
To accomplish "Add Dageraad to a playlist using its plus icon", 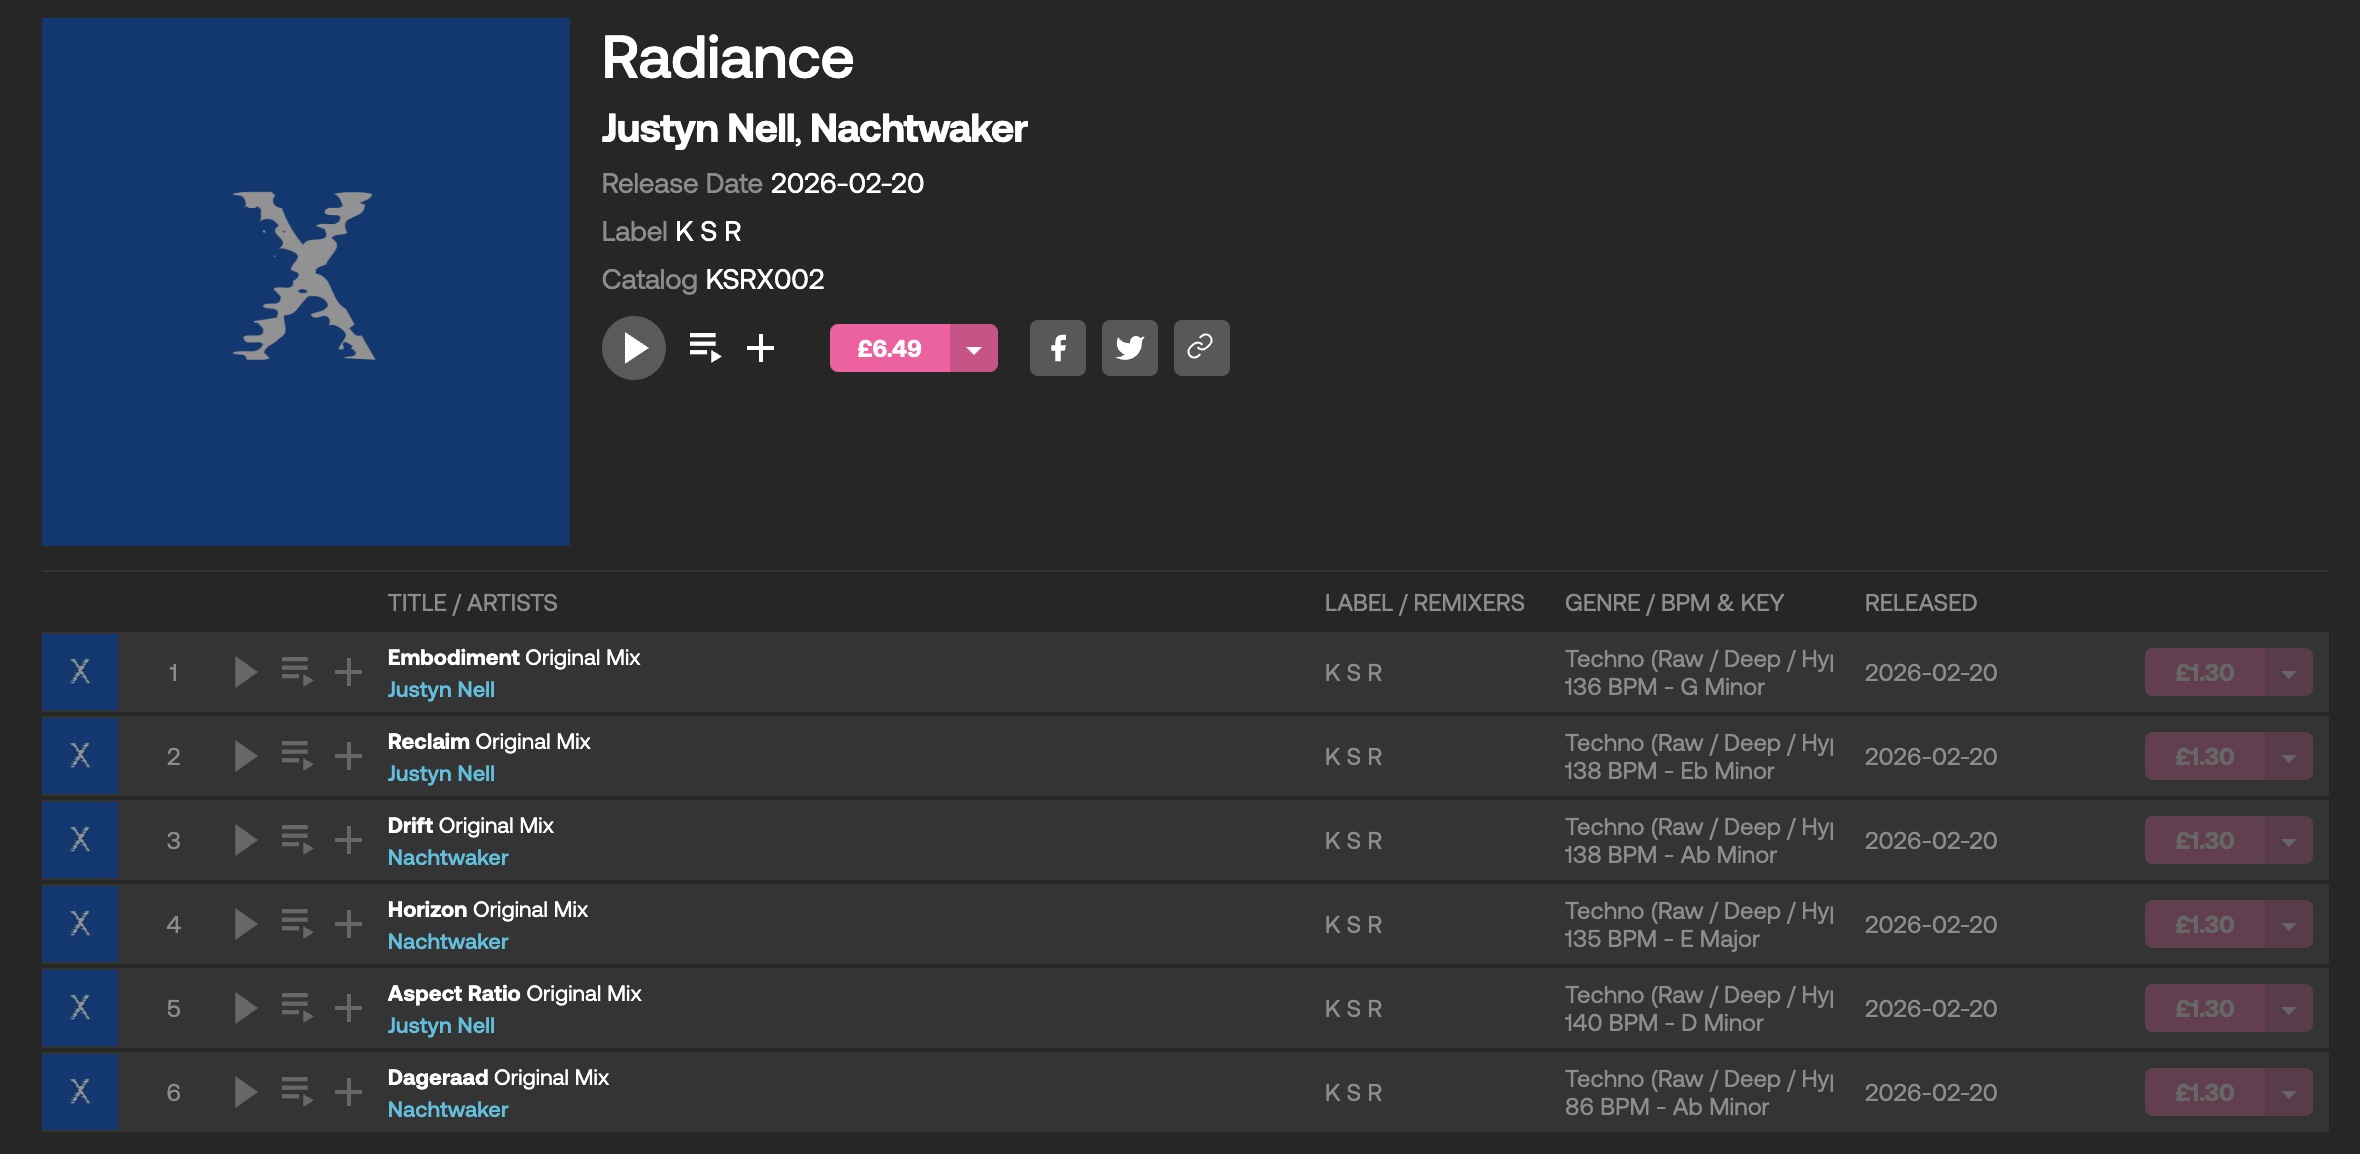I will (x=348, y=1092).
